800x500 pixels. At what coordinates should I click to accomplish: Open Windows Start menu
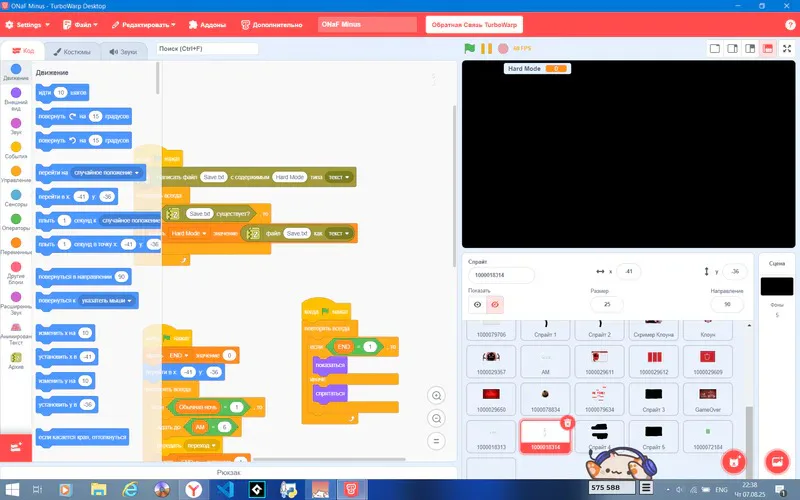[x=10, y=490]
